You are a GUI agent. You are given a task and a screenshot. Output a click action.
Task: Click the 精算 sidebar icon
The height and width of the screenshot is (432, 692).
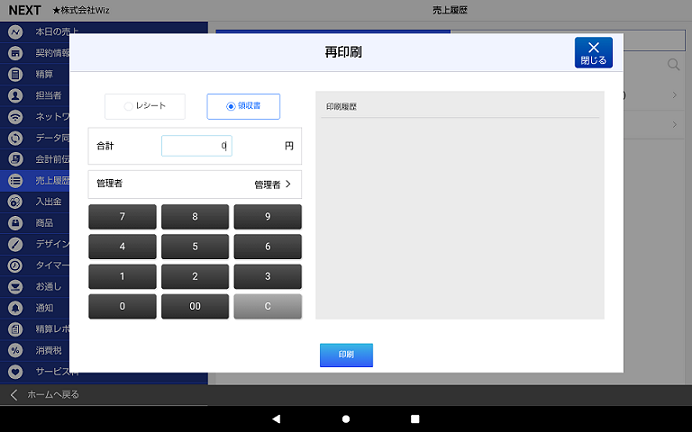click(15, 74)
